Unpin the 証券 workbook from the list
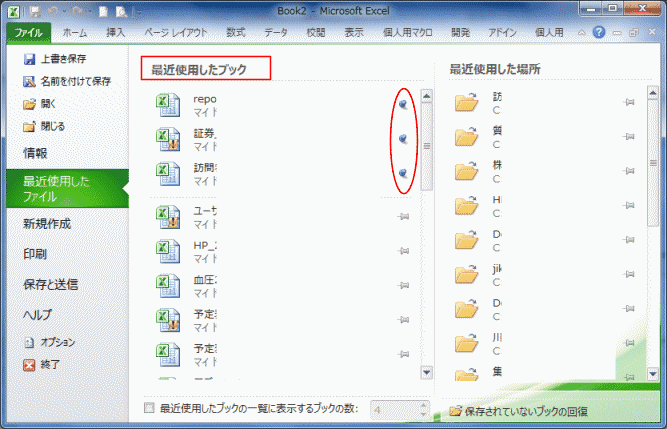 point(403,139)
